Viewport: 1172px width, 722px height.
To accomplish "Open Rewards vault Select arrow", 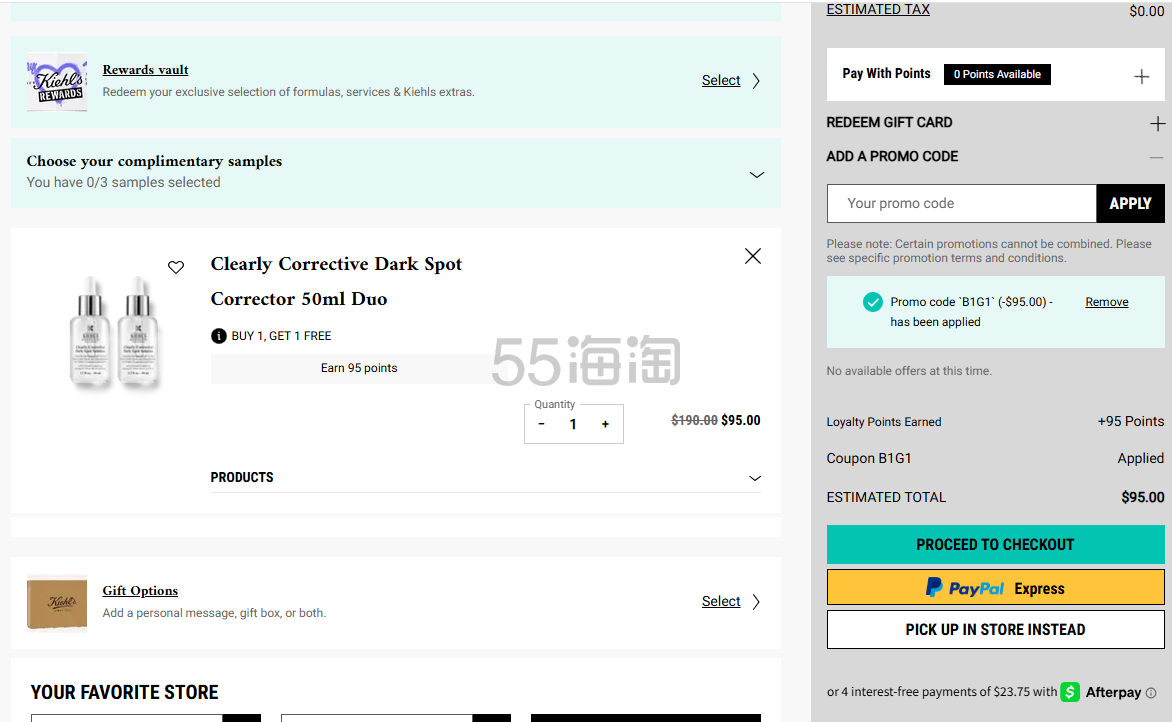I will click(x=756, y=81).
